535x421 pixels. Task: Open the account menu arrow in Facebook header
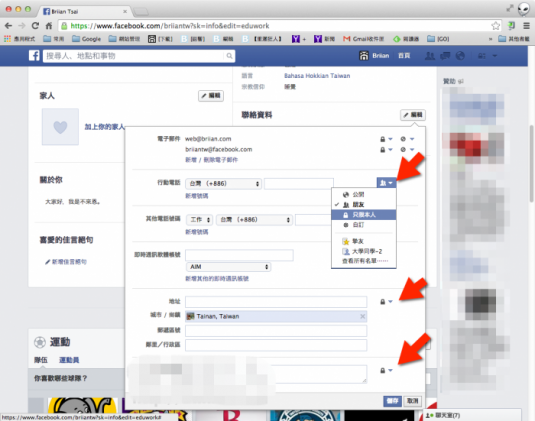(495, 56)
